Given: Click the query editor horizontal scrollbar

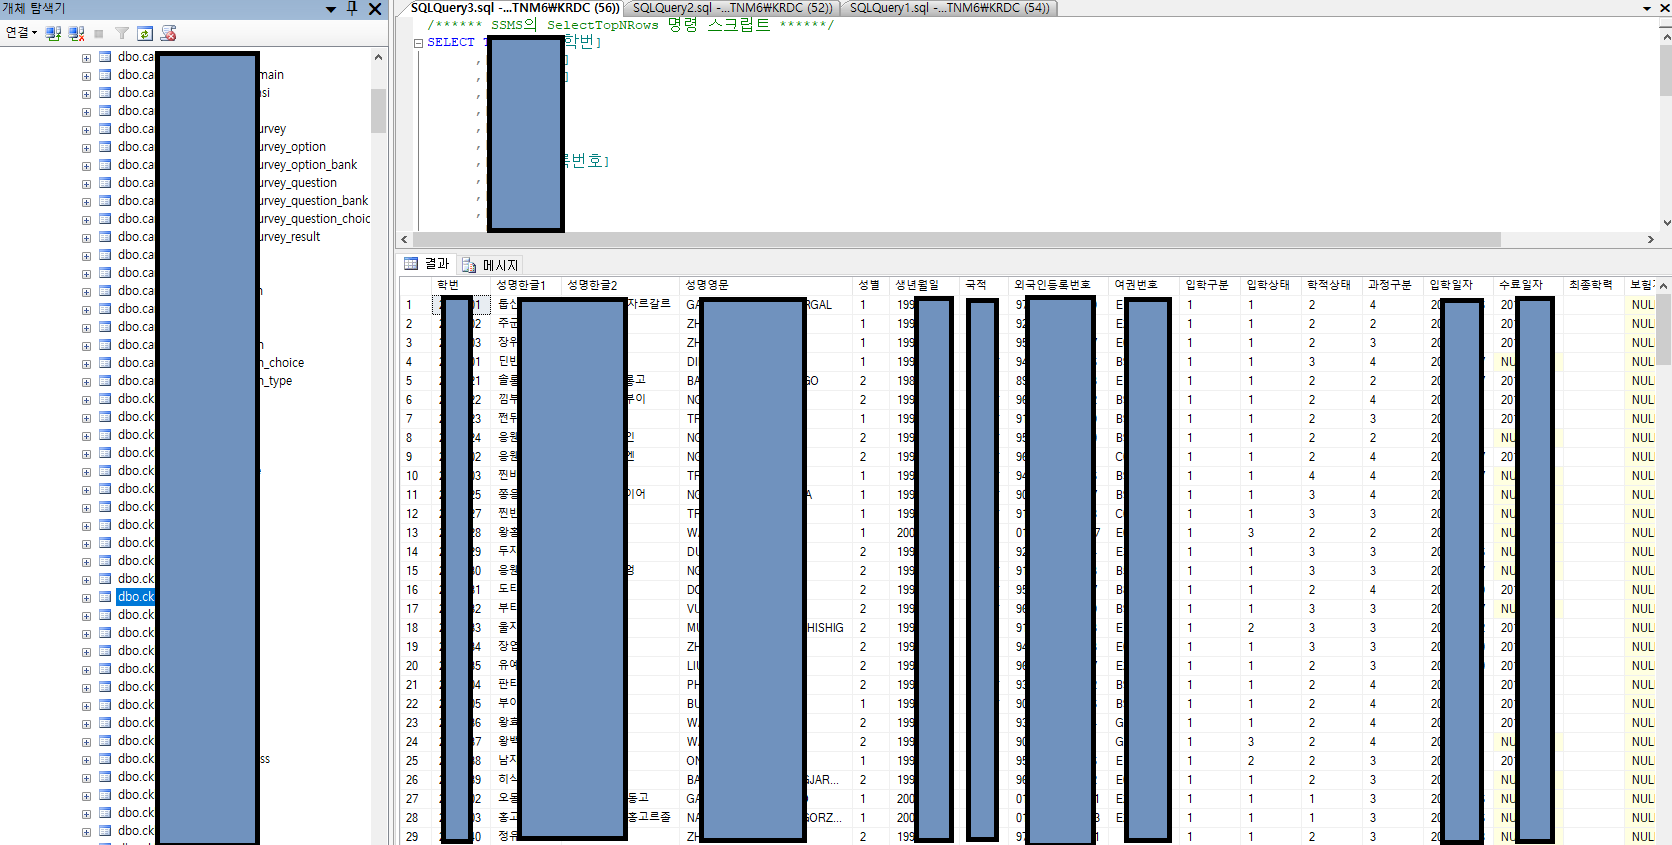Looking at the screenshot, I should click(1028, 240).
